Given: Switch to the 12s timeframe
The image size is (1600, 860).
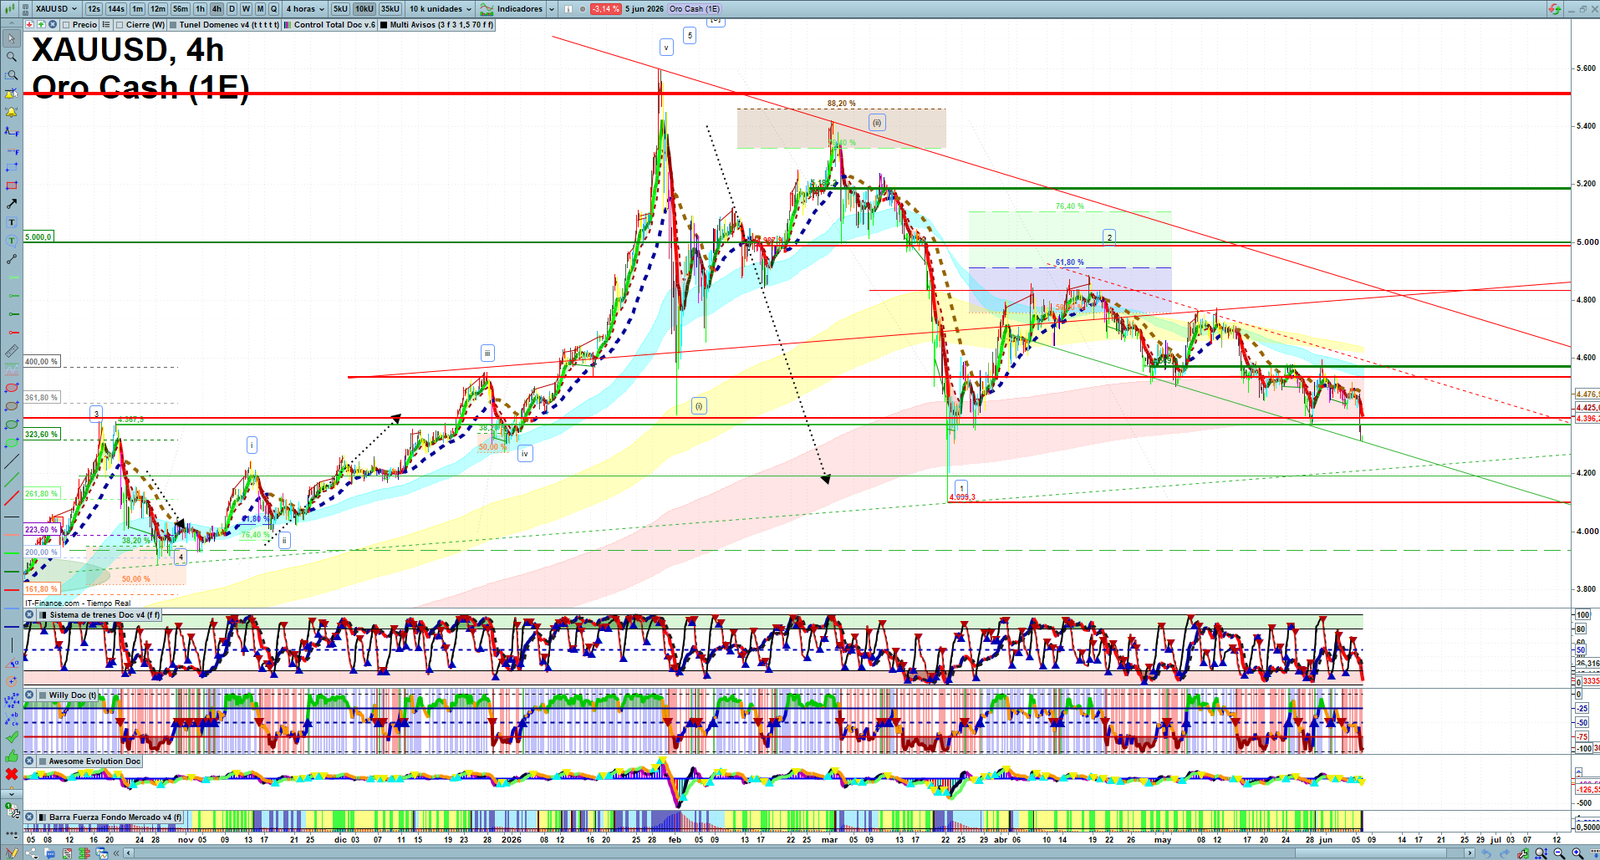Looking at the screenshot, I should pos(93,9).
